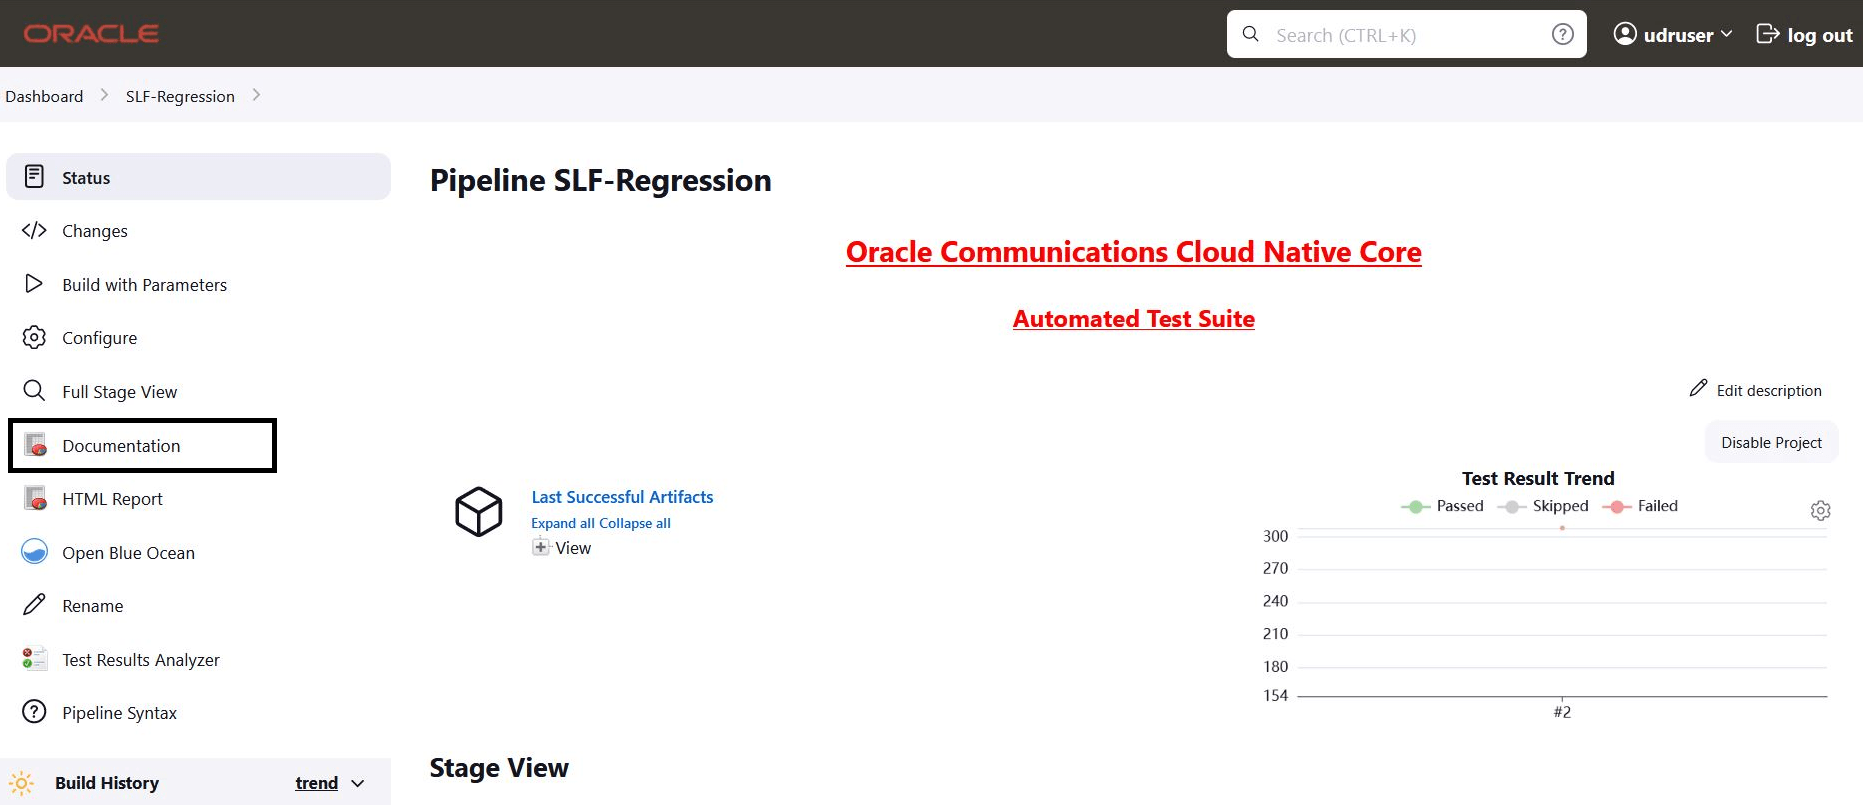The width and height of the screenshot is (1863, 805).
Task: Open the Status menu item
Action: [x=198, y=177]
